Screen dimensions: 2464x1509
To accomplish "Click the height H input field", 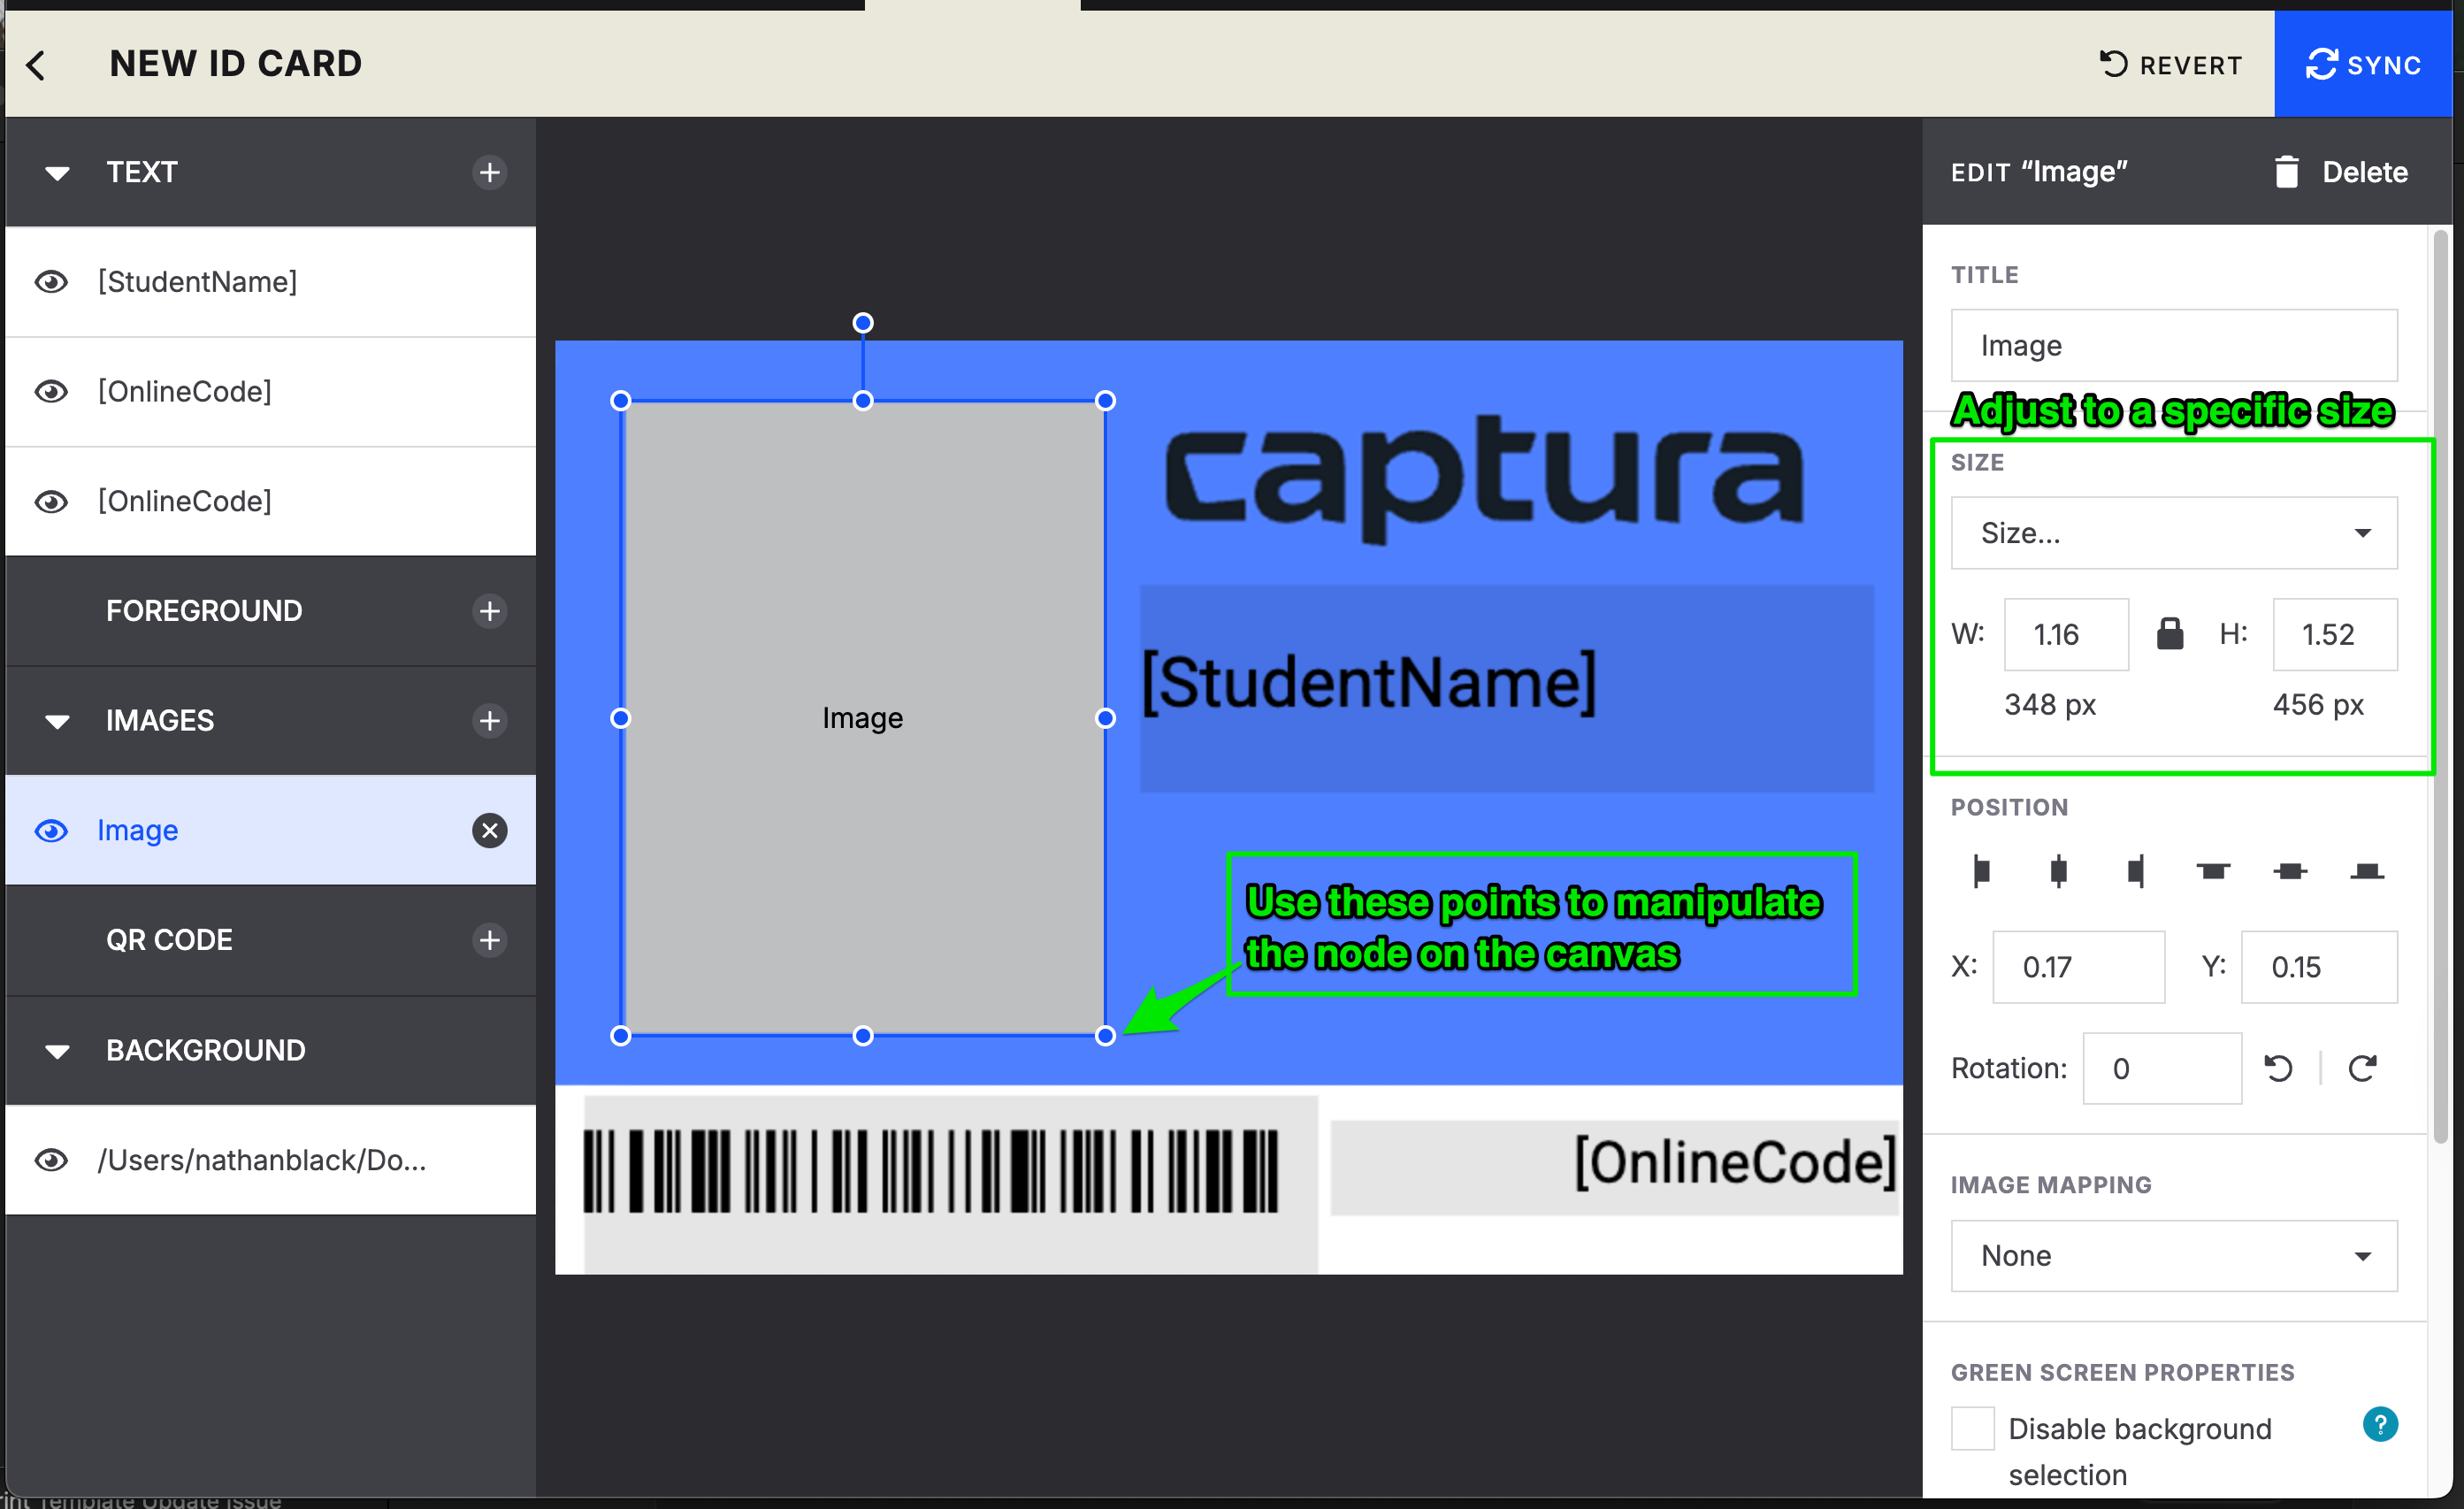I will point(2335,634).
